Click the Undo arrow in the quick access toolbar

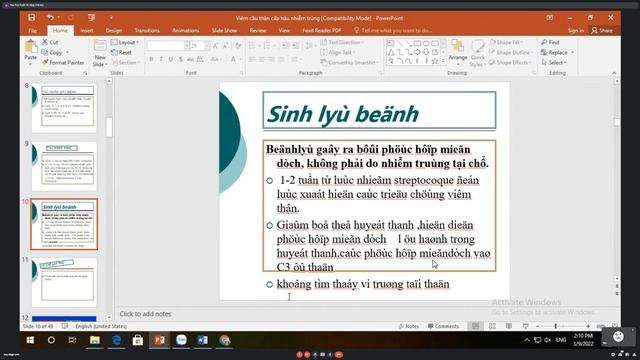[x=50, y=18]
